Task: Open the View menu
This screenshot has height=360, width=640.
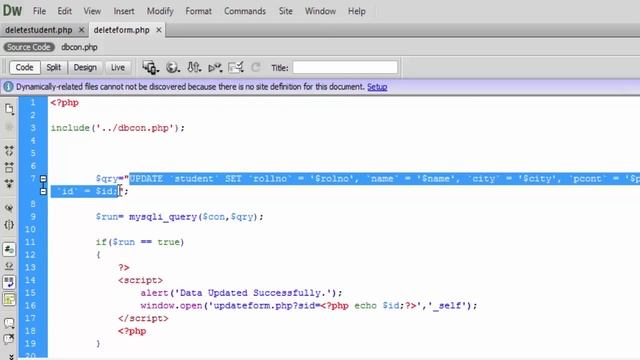Action: [x=92, y=11]
